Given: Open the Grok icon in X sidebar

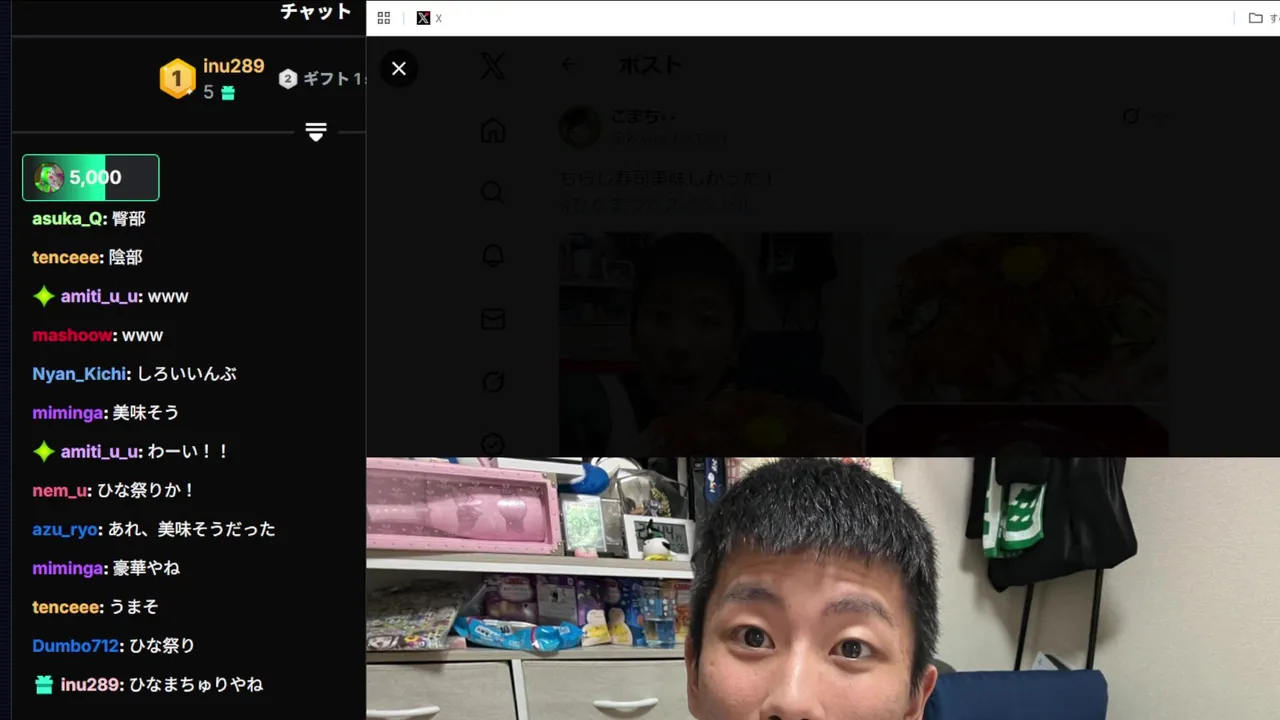Looking at the screenshot, I should tap(492, 381).
